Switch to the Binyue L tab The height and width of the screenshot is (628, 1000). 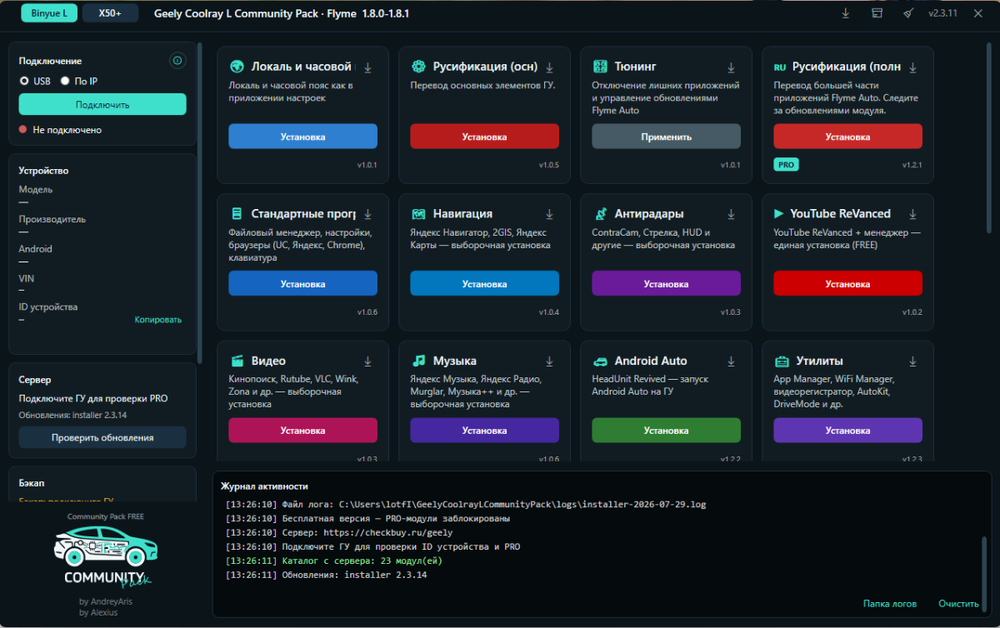[49, 13]
